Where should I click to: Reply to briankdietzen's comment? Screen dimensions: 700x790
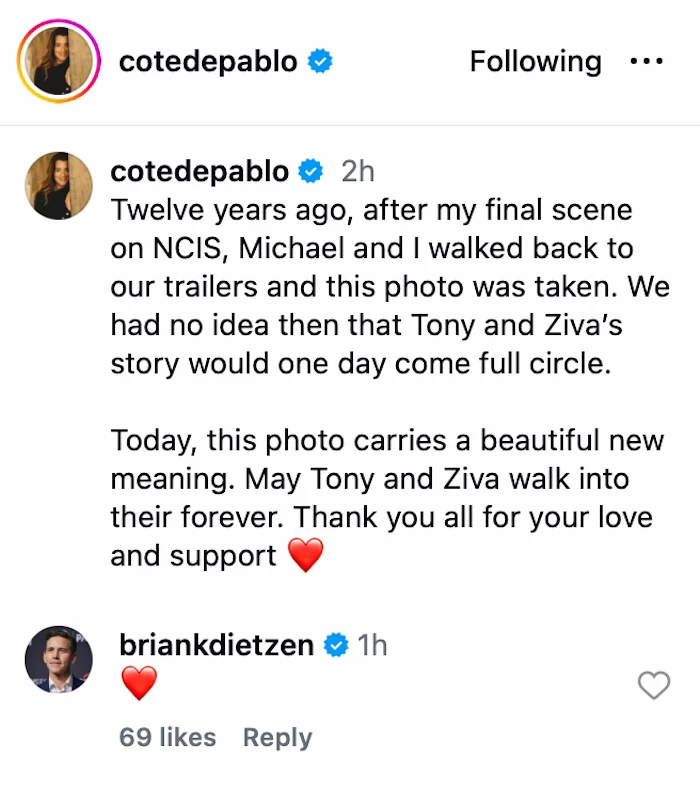pos(277,737)
